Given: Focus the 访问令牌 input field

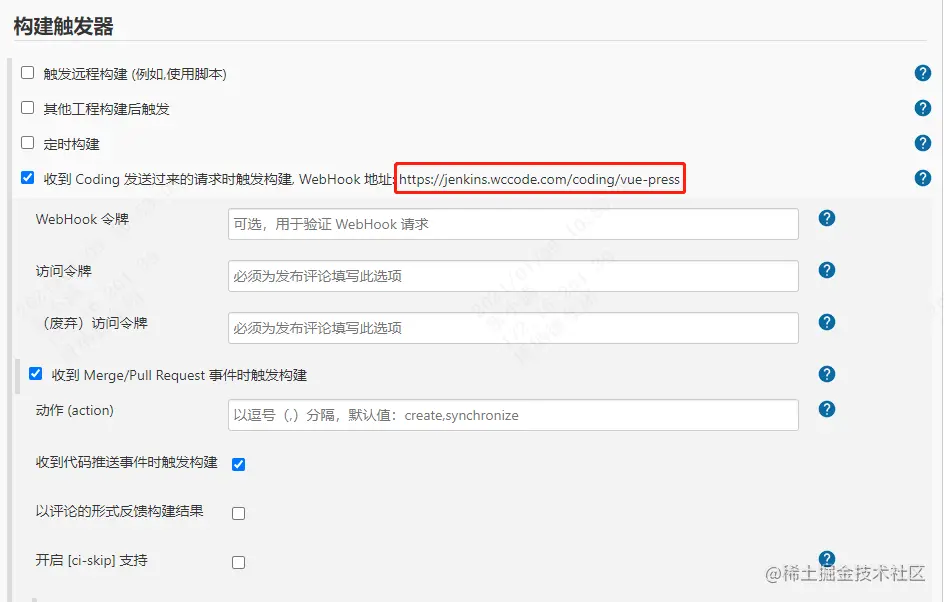Looking at the screenshot, I should (x=513, y=276).
